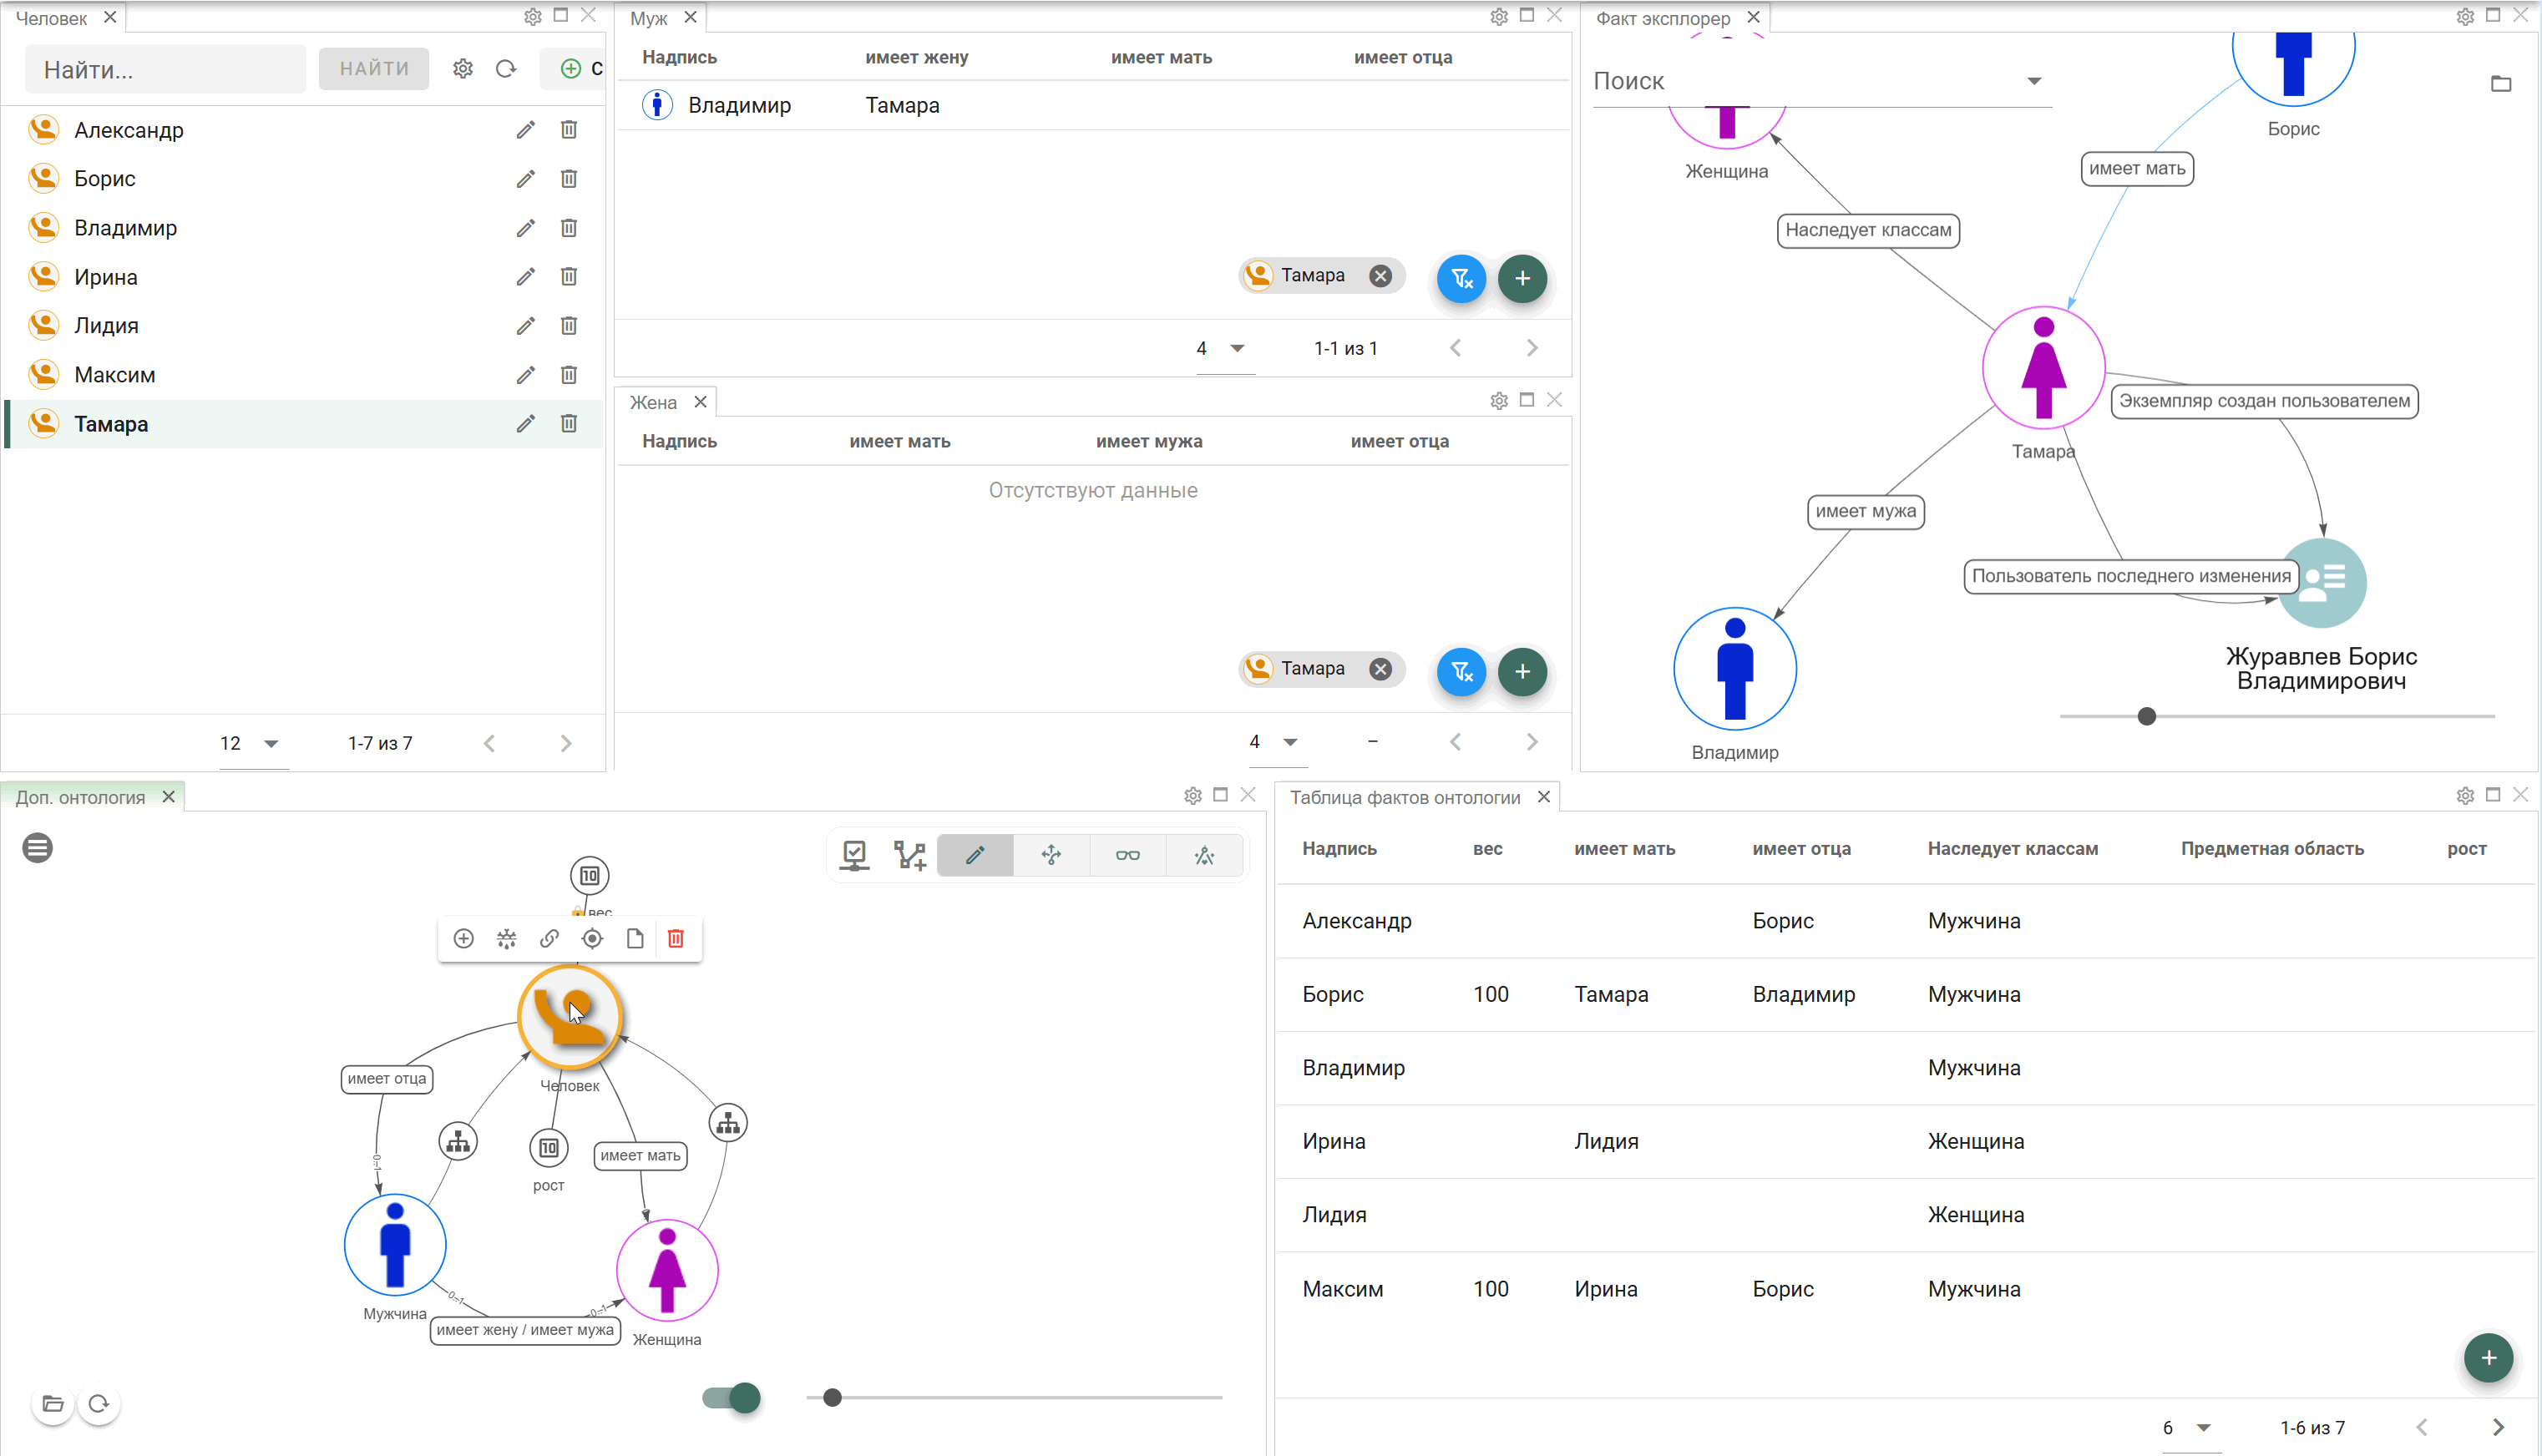Refresh the Человек list
Screen dimensions: 2542x1456
506,69
